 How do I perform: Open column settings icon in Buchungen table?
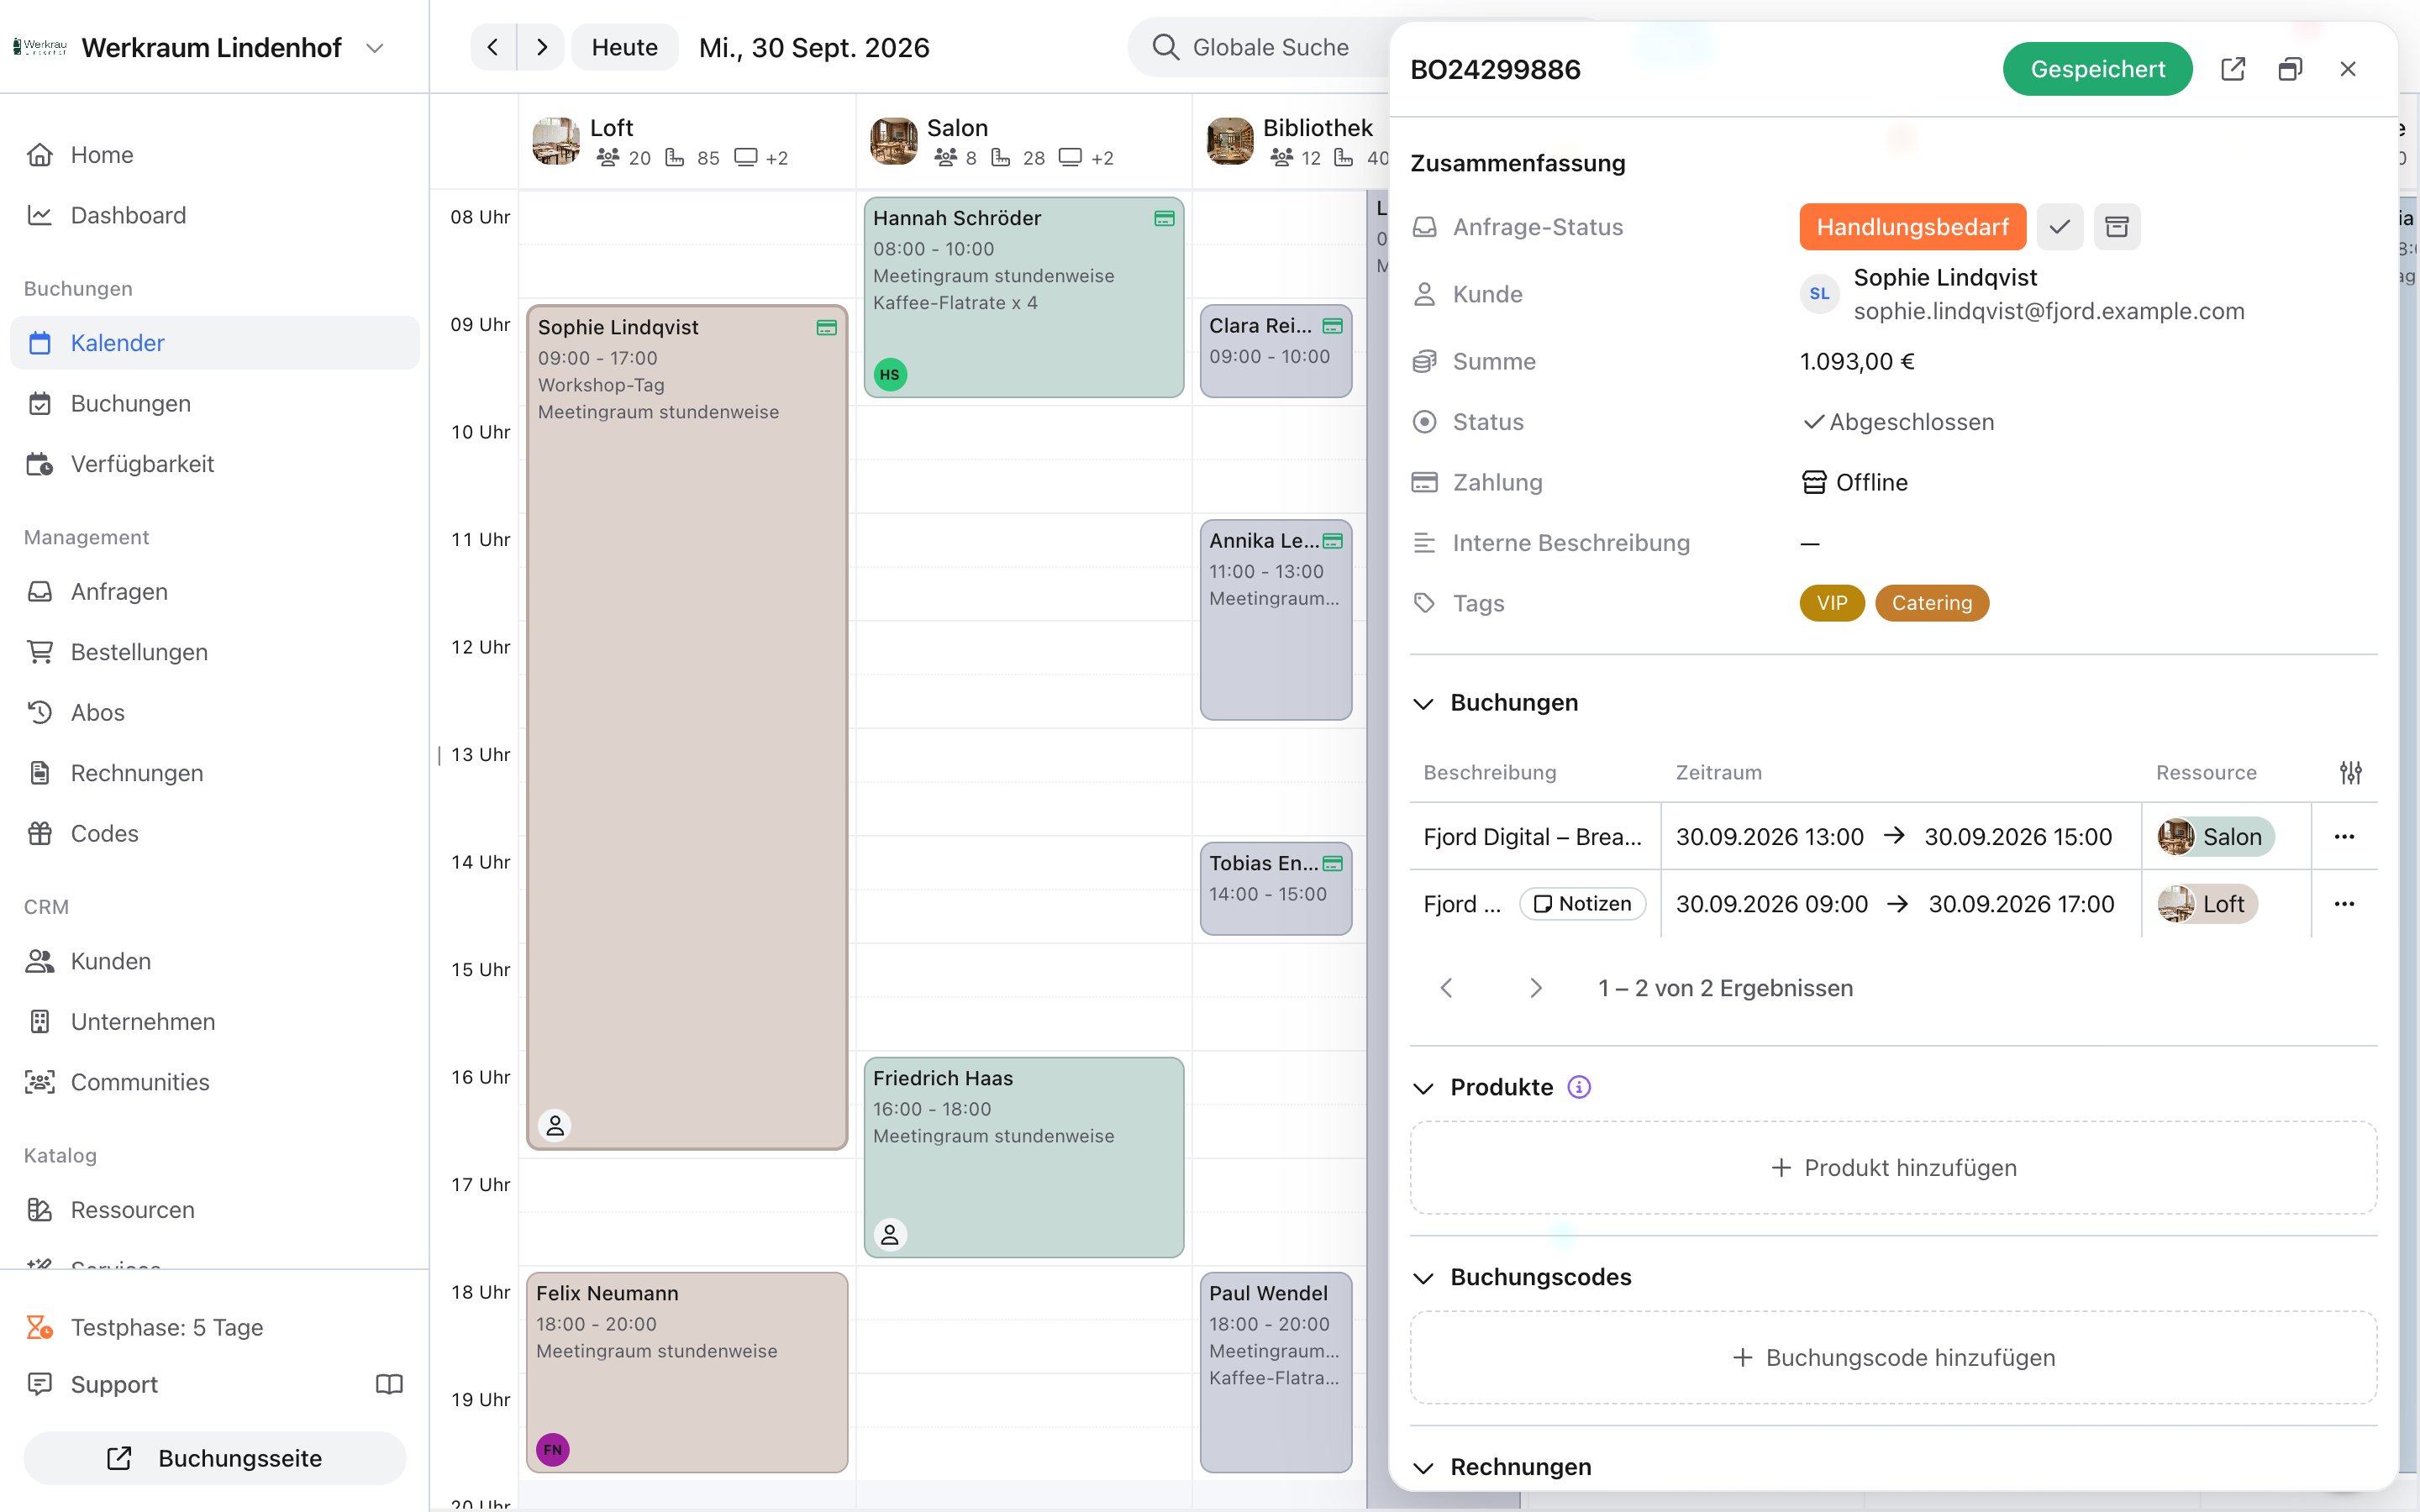pos(2351,772)
